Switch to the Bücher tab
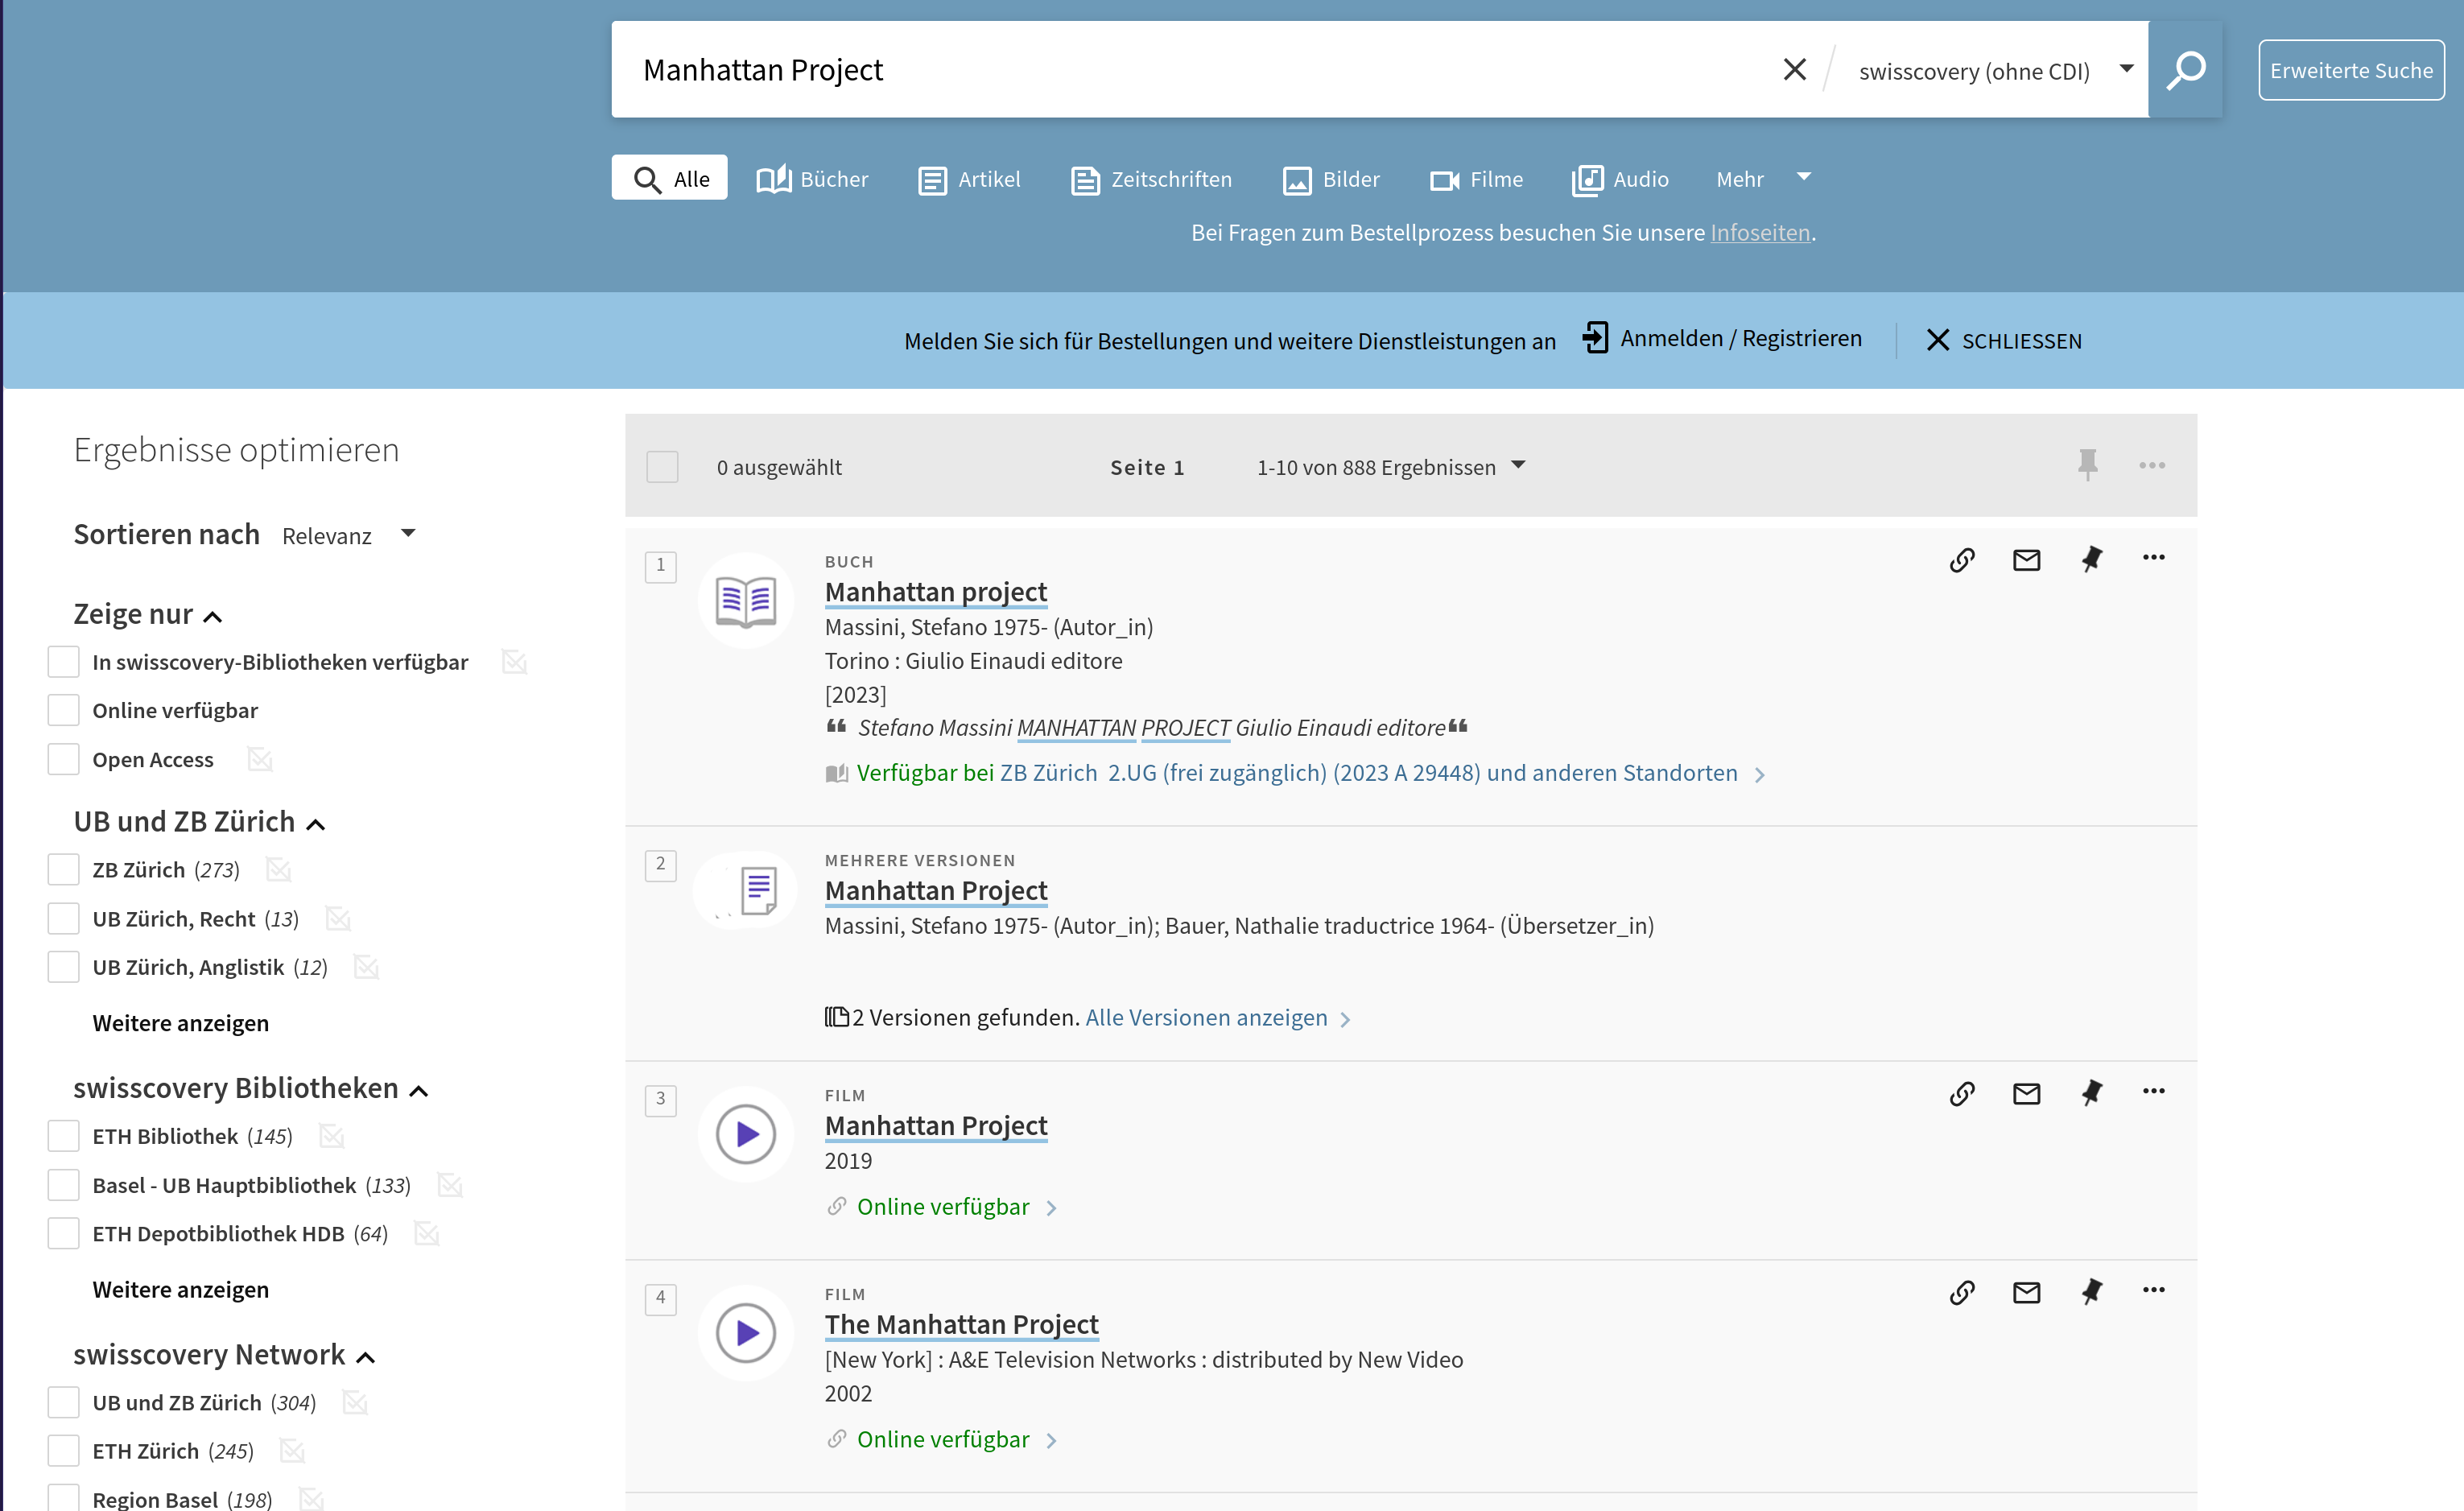This screenshot has width=2464, height=1511. pyautogui.click(x=812, y=179)
